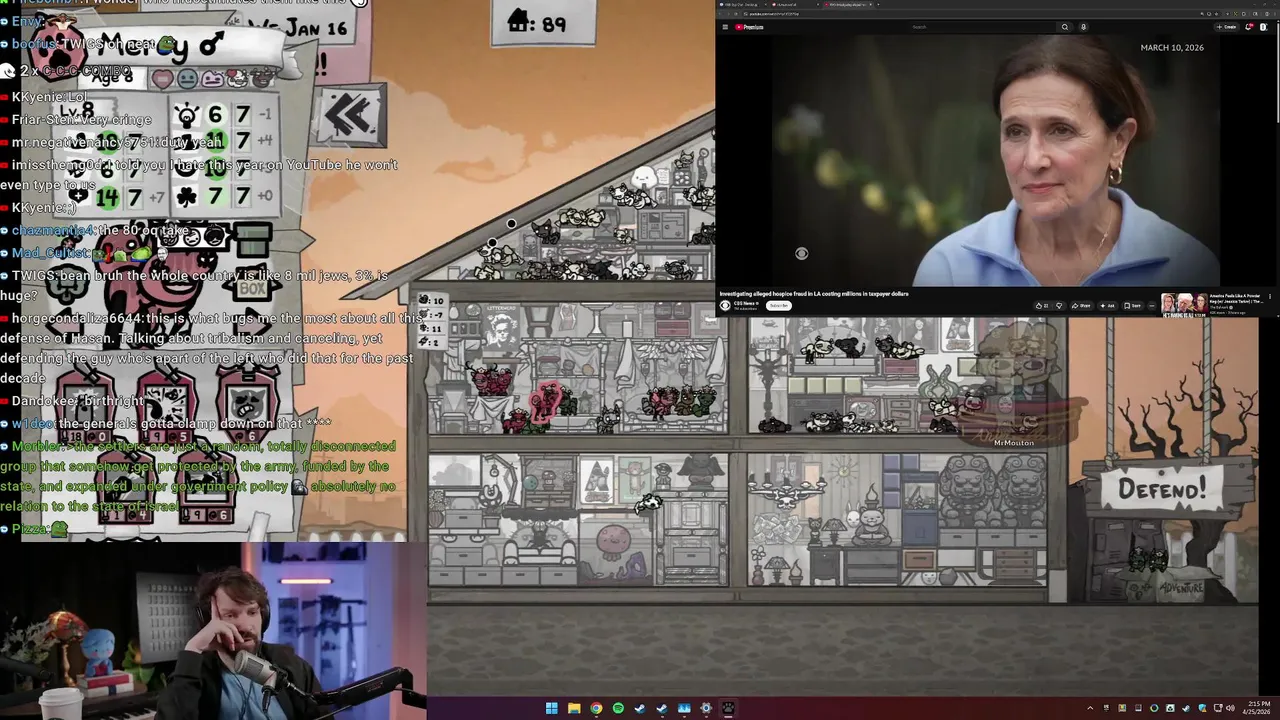
Task: Click the back double-arrow sign in game
Action: point(349,116)
